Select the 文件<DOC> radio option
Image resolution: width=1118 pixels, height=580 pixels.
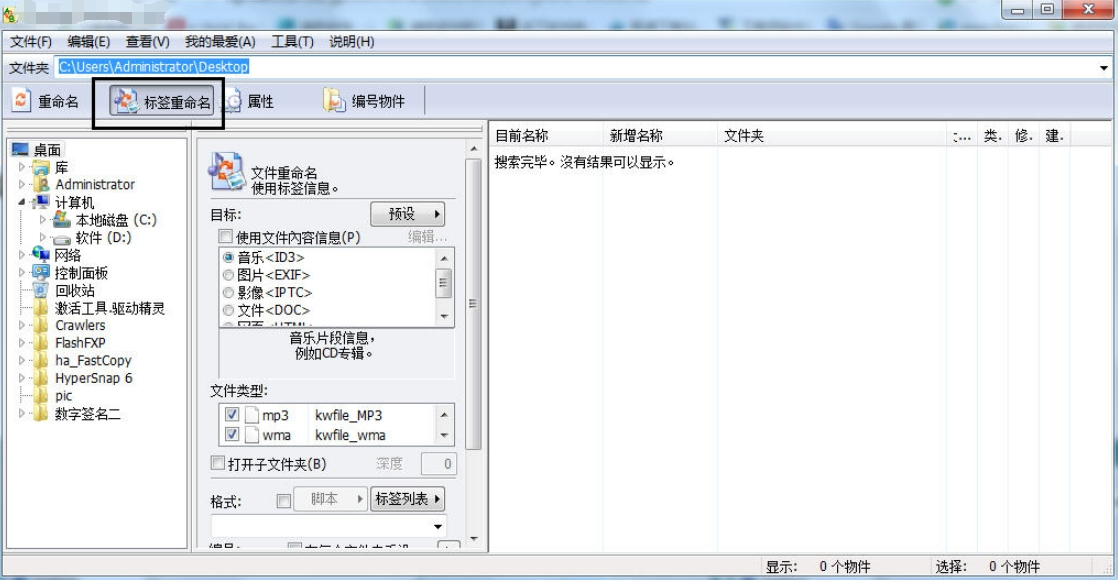coord(228,310)
